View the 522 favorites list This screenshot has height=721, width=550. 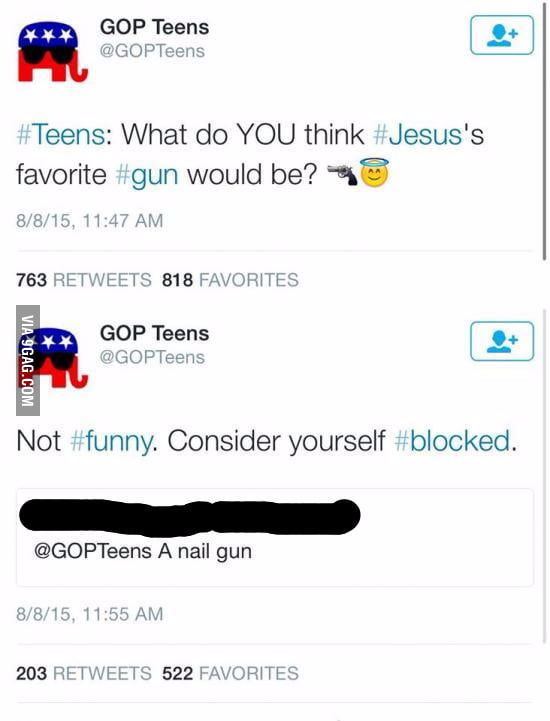pos(230,673)
